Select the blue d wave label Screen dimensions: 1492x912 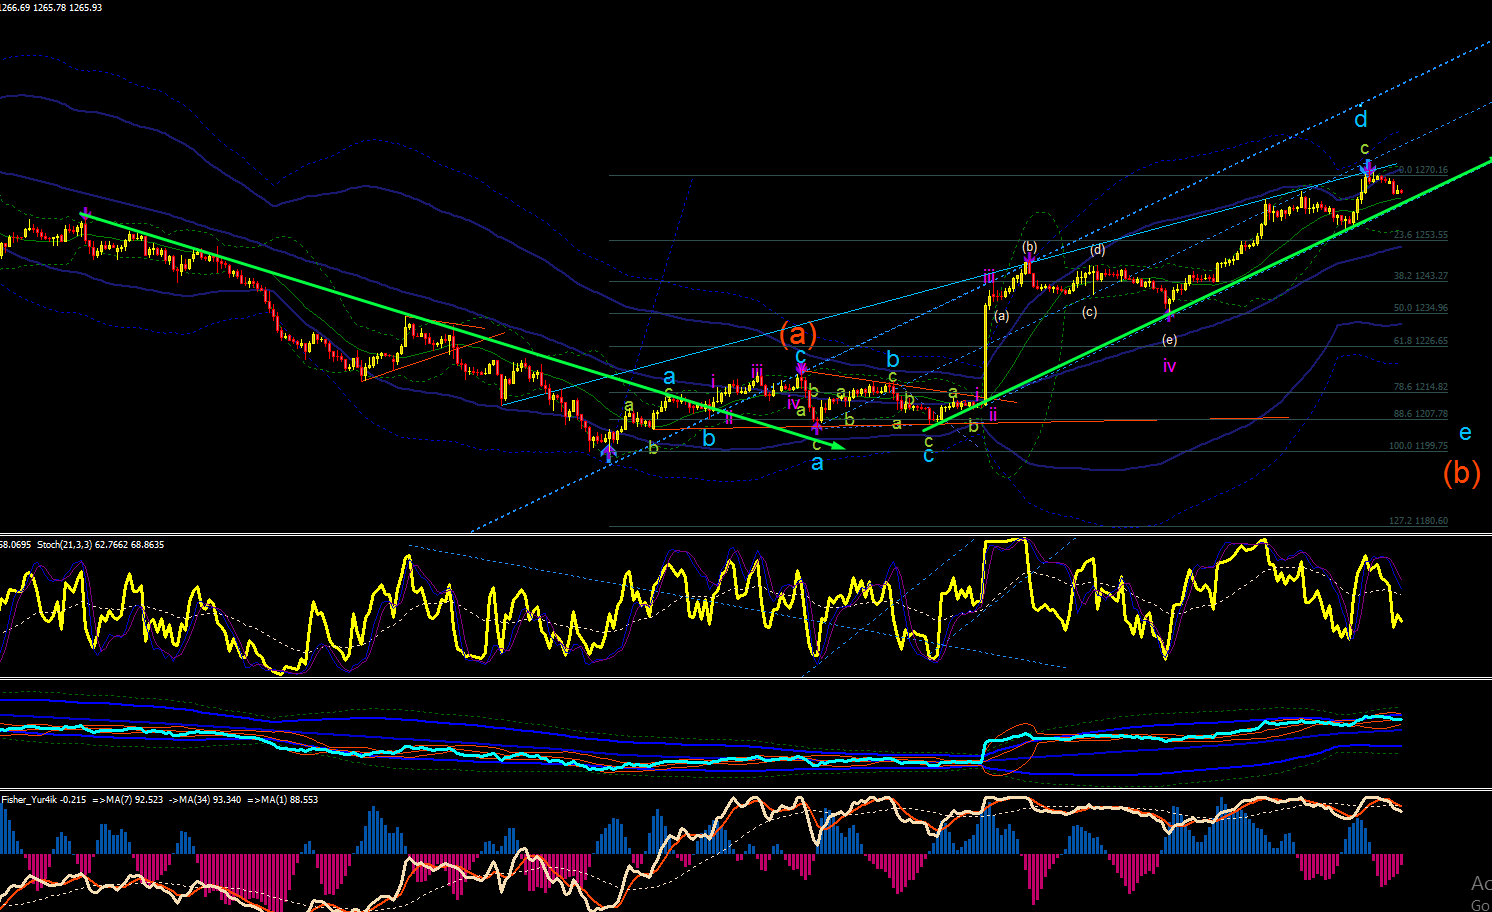[x=1361, y=120]
